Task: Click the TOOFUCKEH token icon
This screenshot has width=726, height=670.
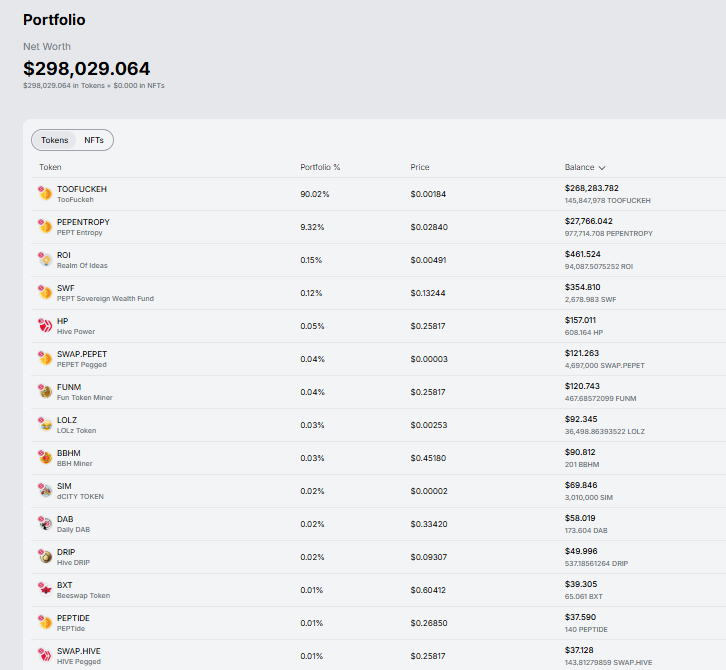Action: coord(45,193)
